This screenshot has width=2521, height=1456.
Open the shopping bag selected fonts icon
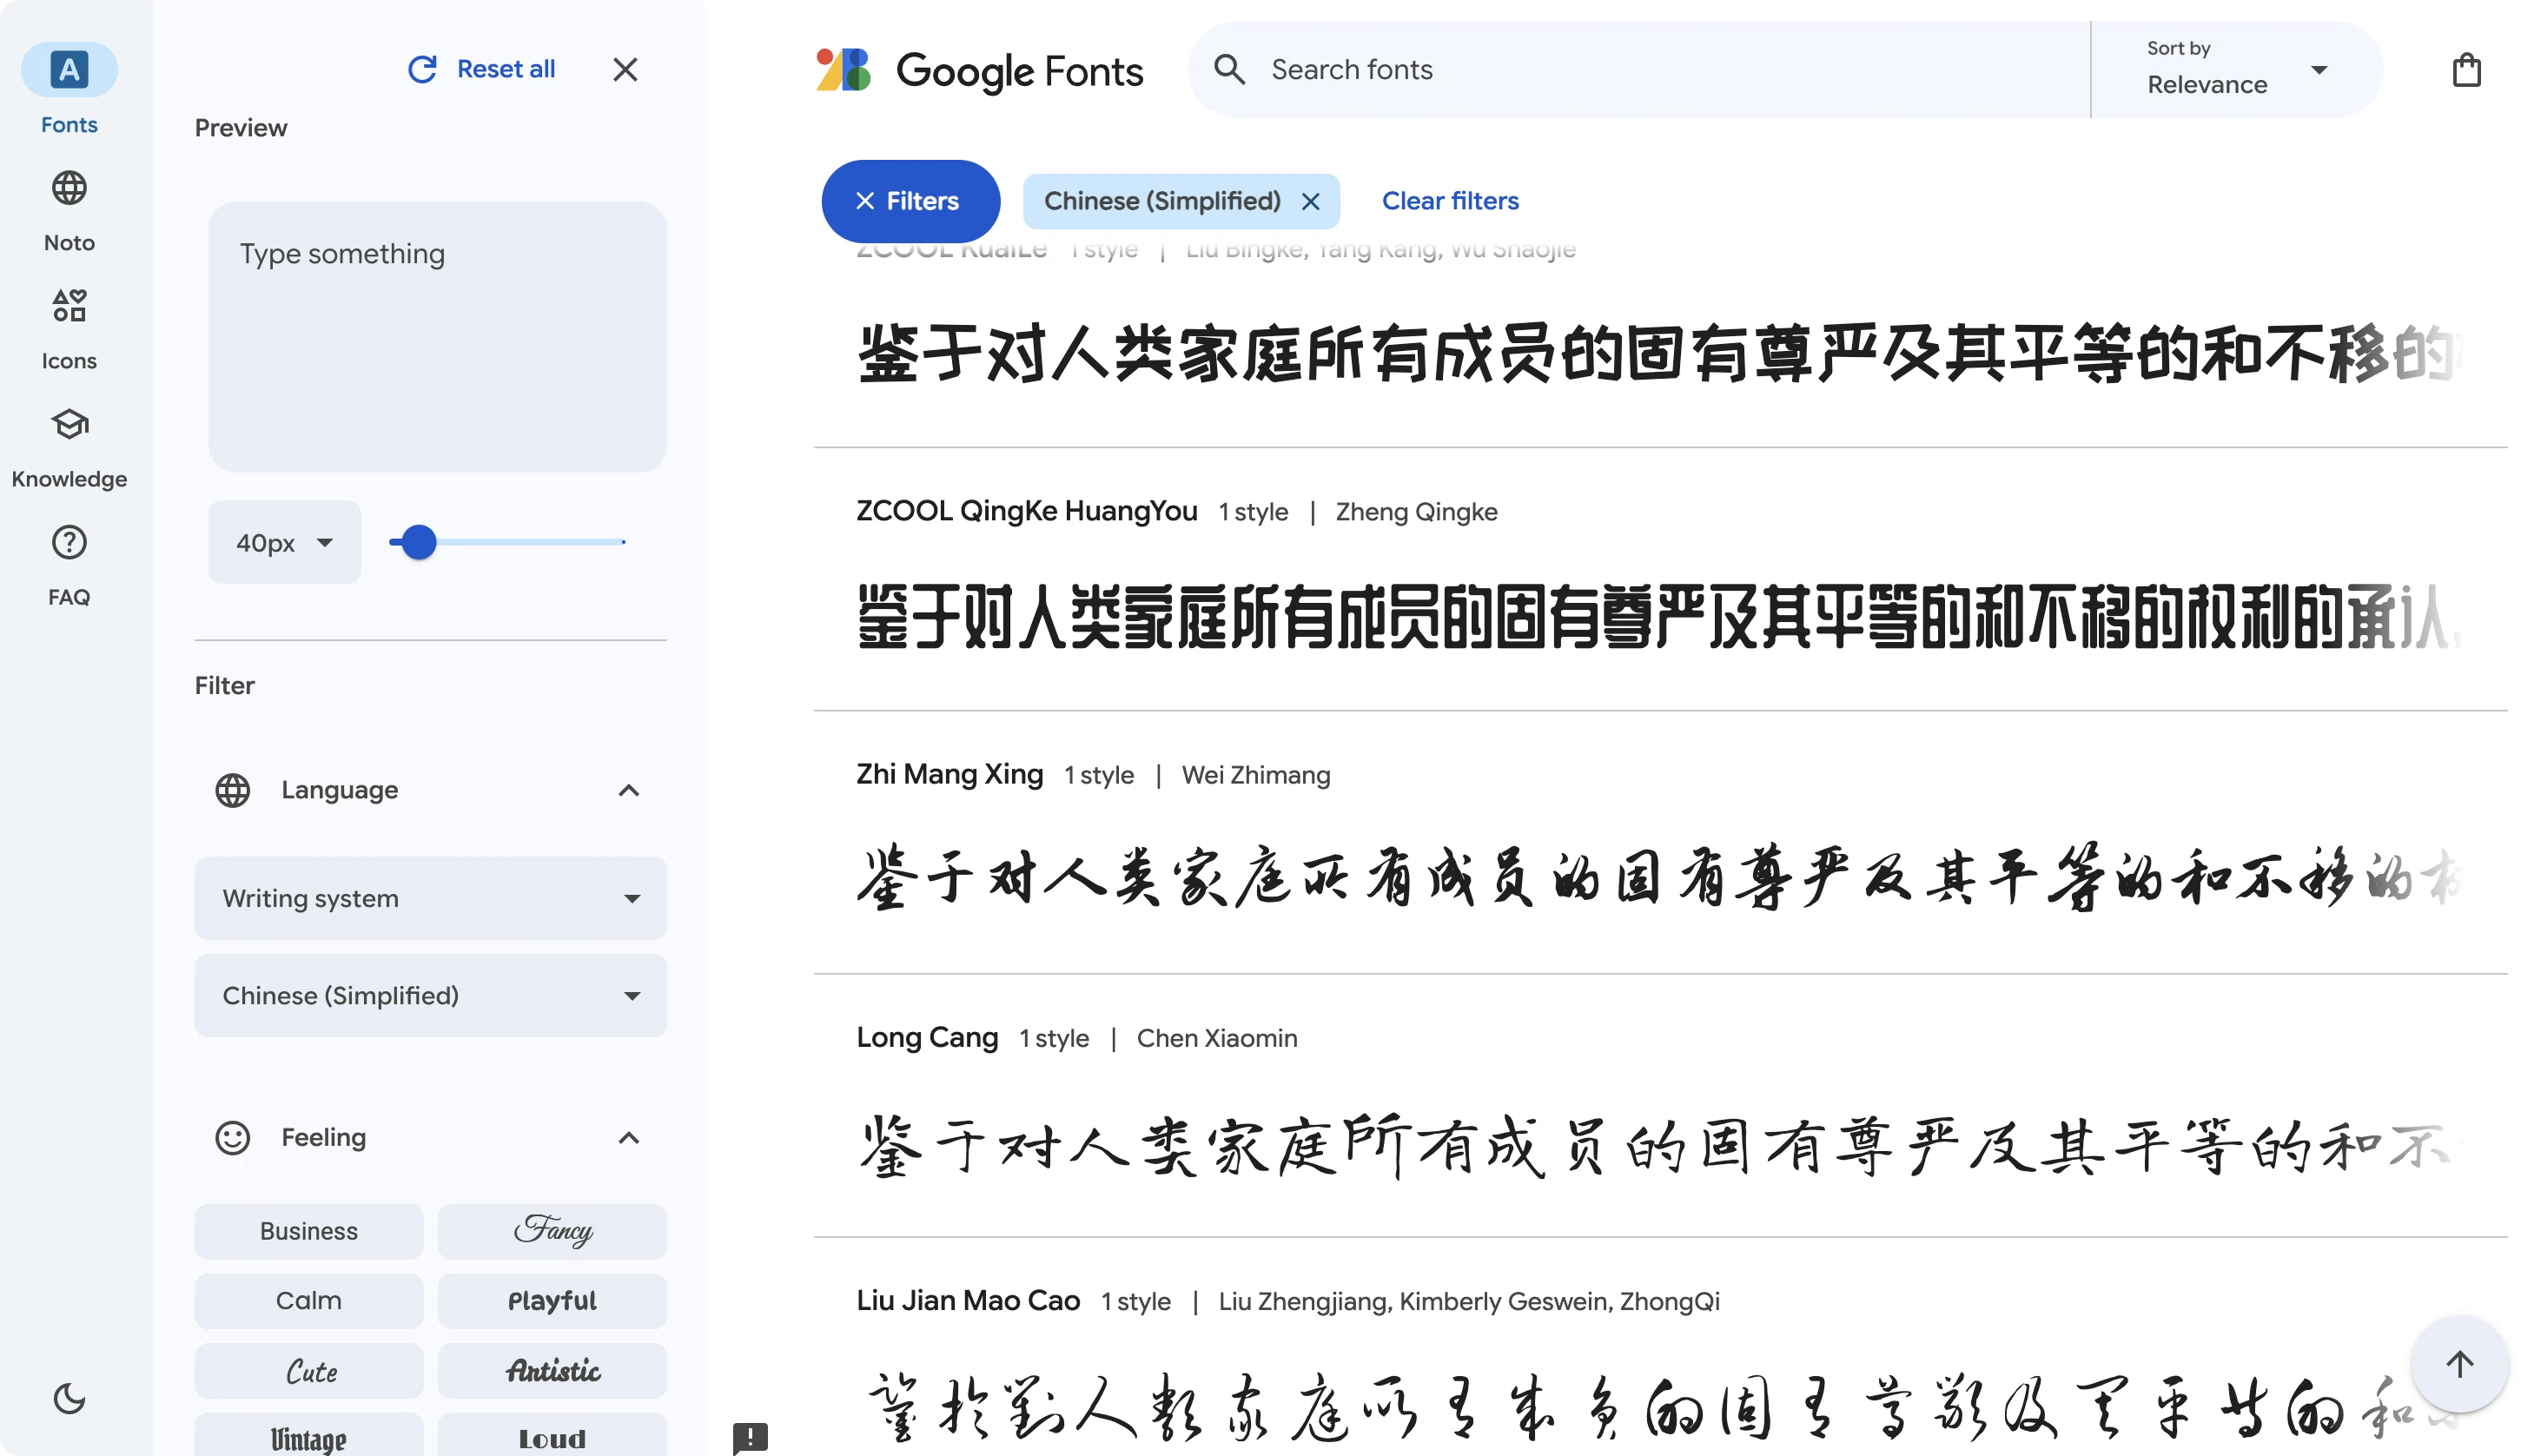2466,70
